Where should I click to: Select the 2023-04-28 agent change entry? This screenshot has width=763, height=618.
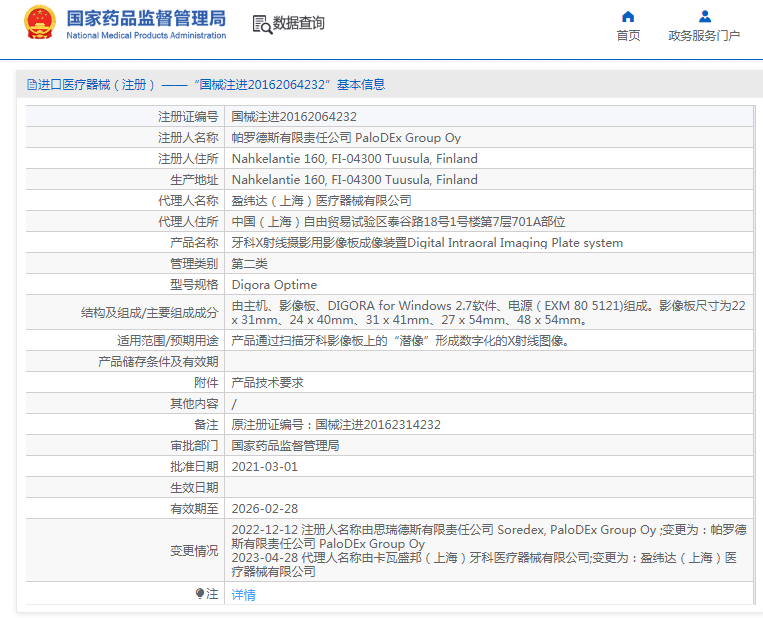(x=484, y=564)
